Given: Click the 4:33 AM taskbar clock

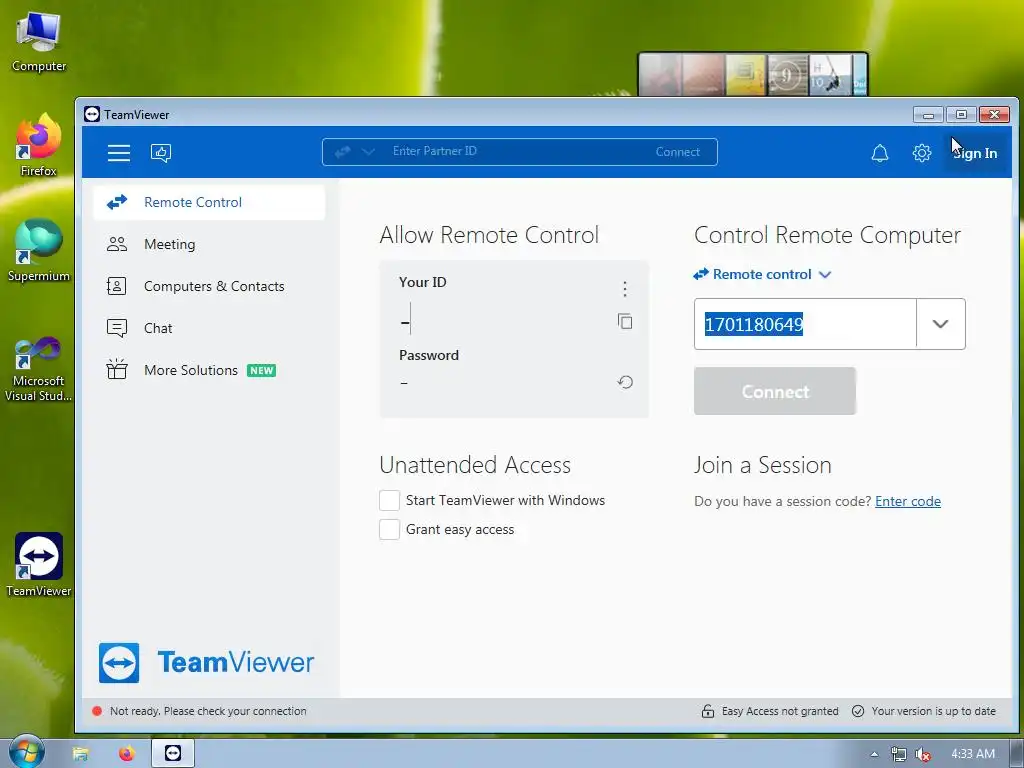Looking at the screenshot, I should tap(973, 754).
